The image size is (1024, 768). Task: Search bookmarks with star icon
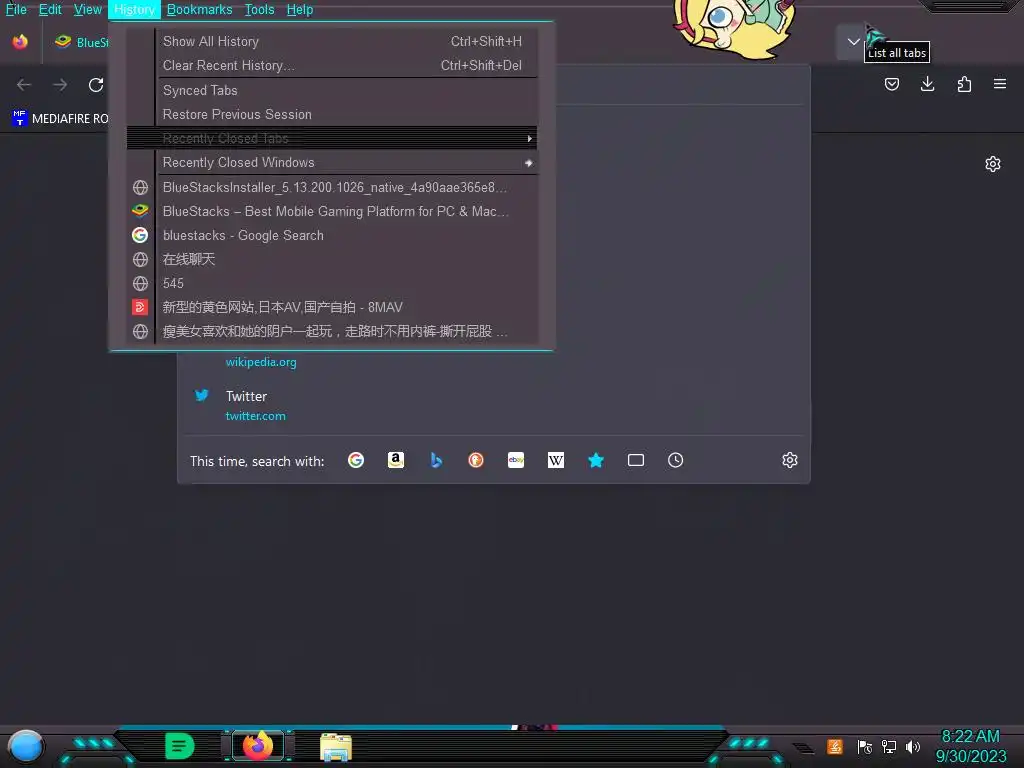pos(596,460)
